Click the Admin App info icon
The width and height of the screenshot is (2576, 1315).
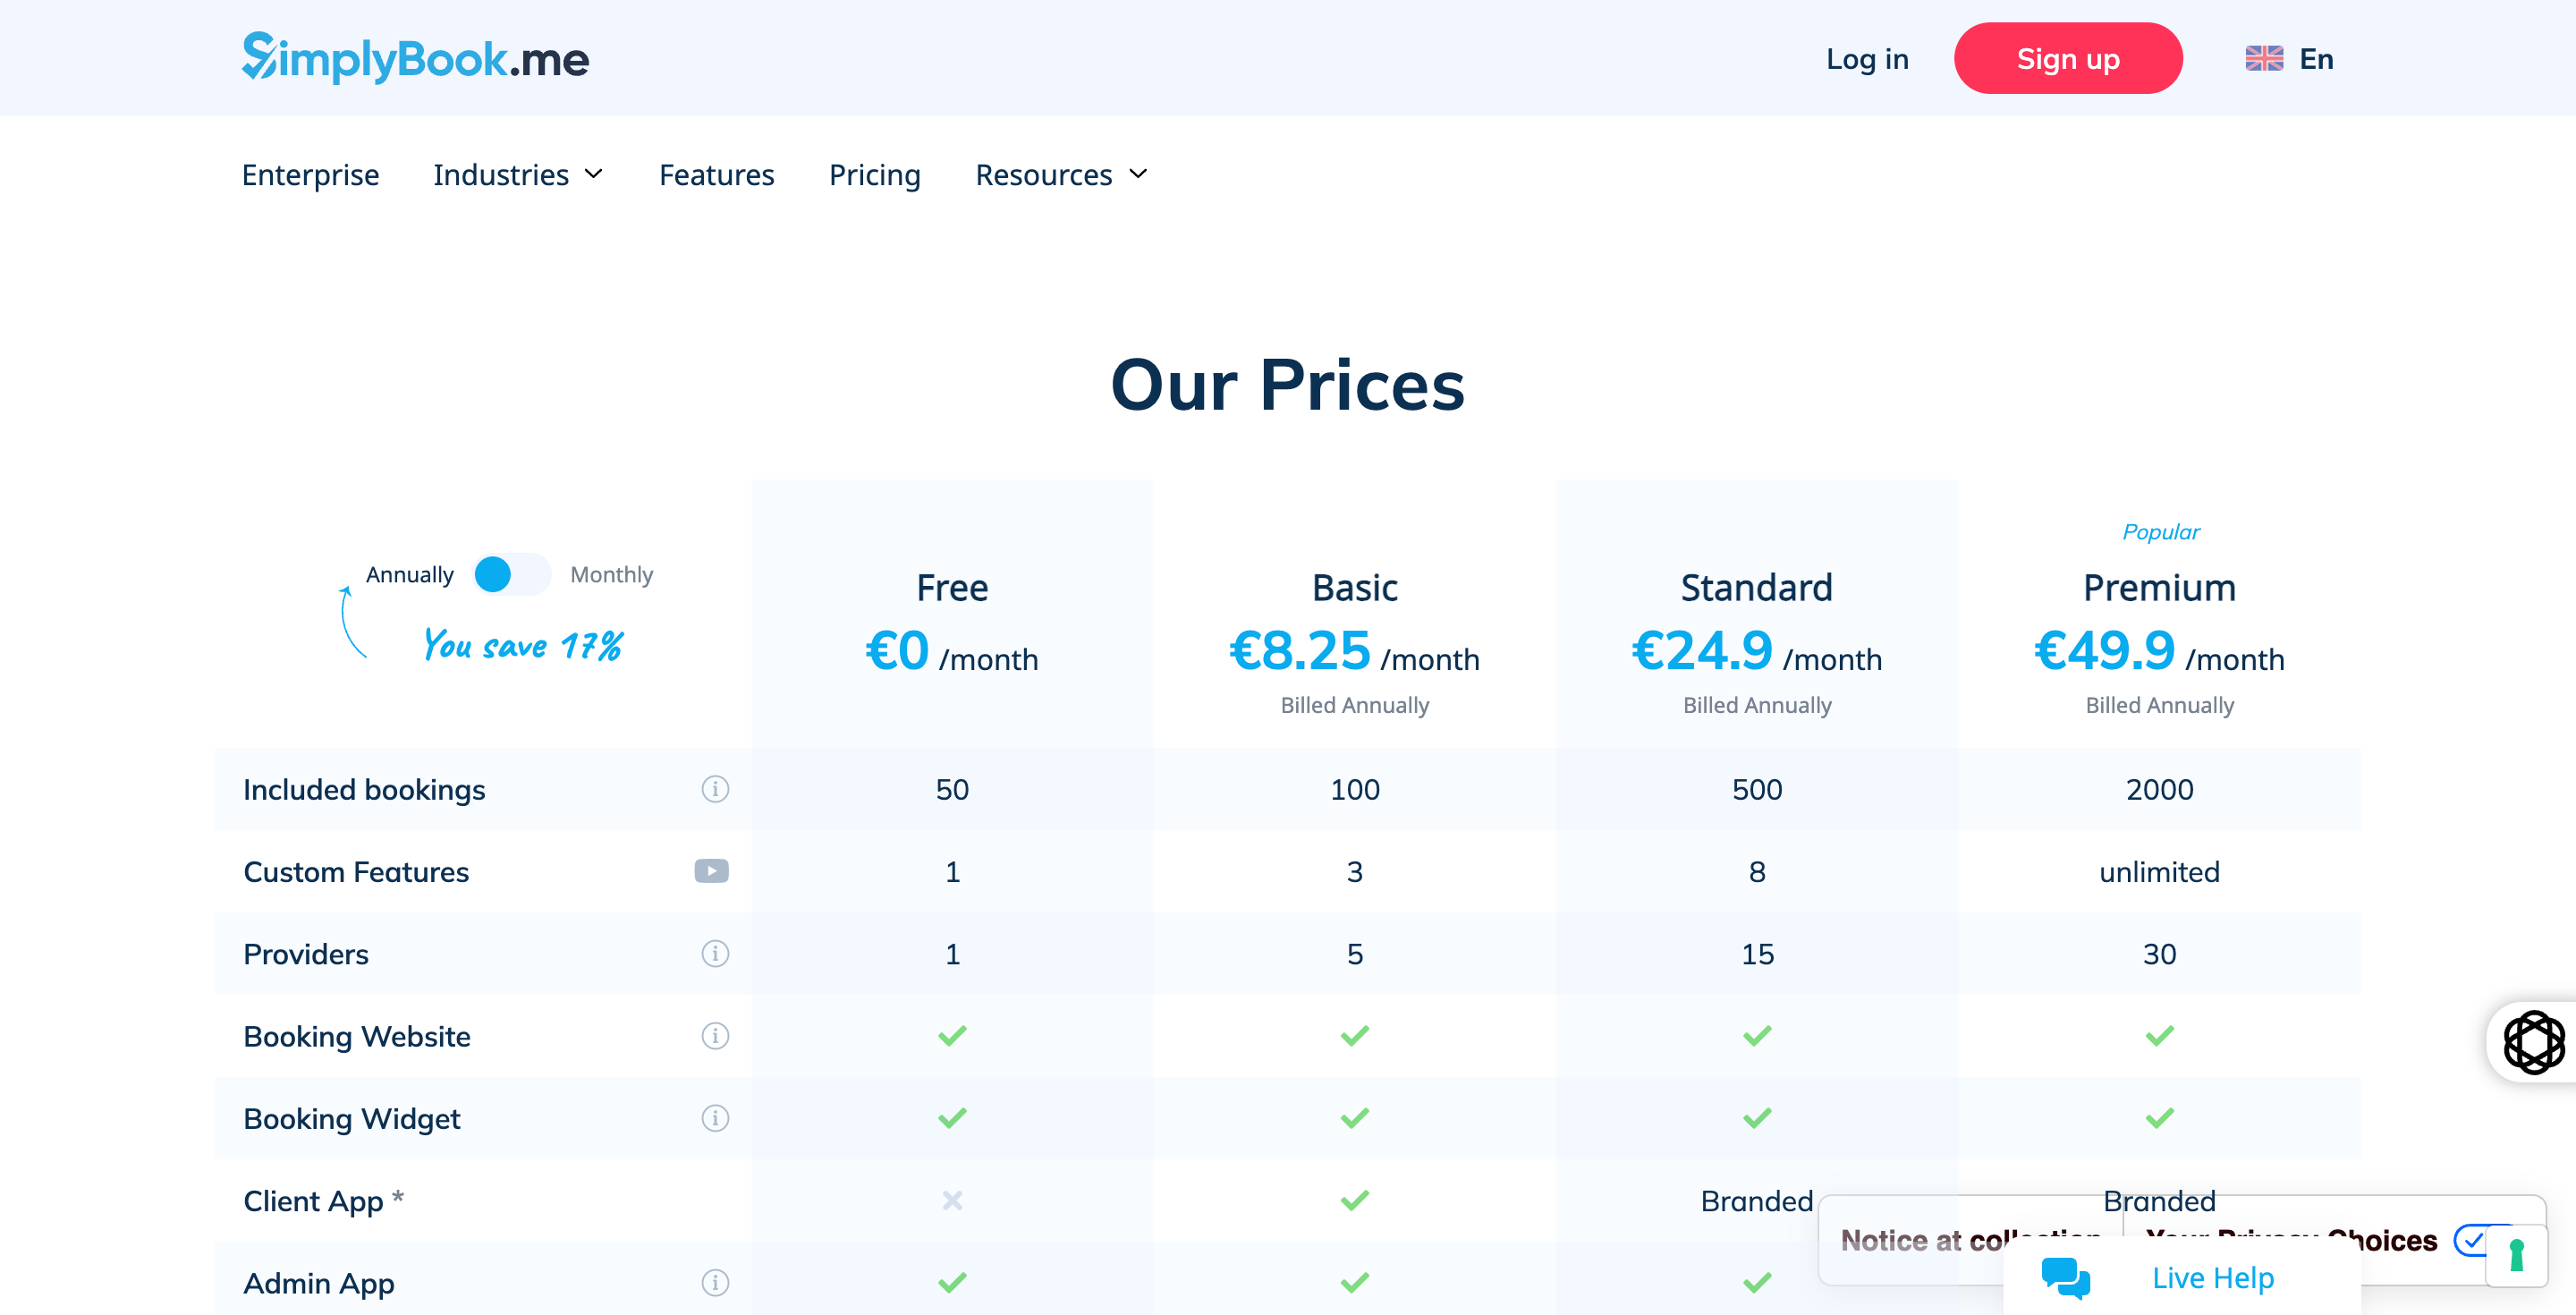point(714,1282)
